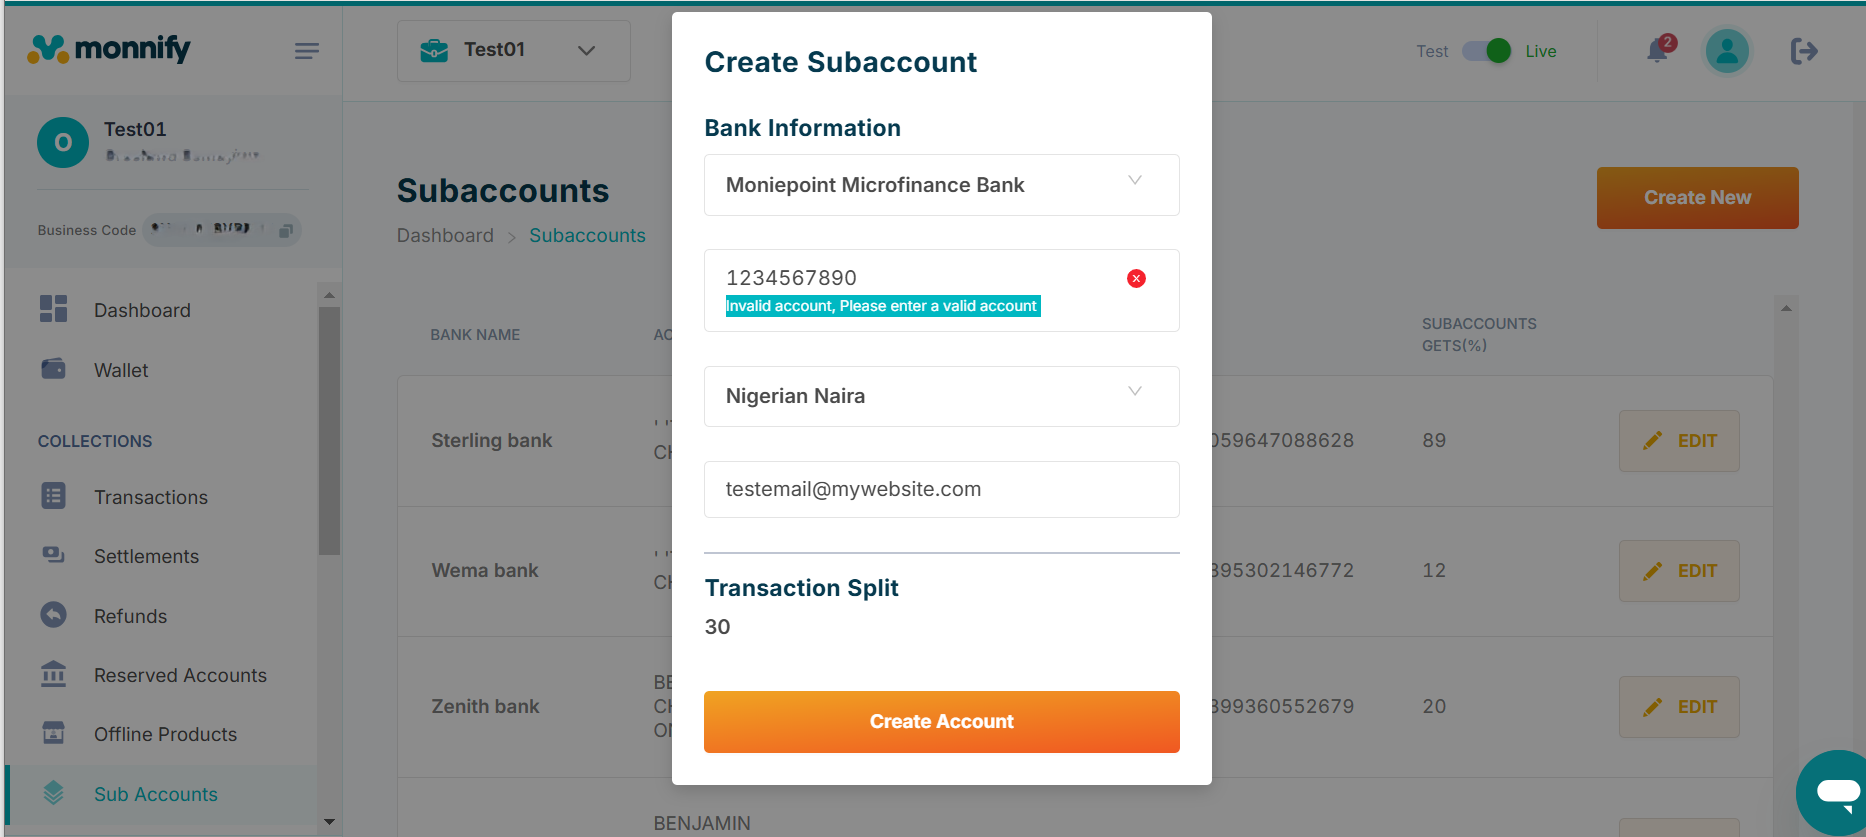Image resolution: width=1866 pixels, height=837 pixels.
Task: Toggle the Test/Live mode switch
Action: point(1487,51)
